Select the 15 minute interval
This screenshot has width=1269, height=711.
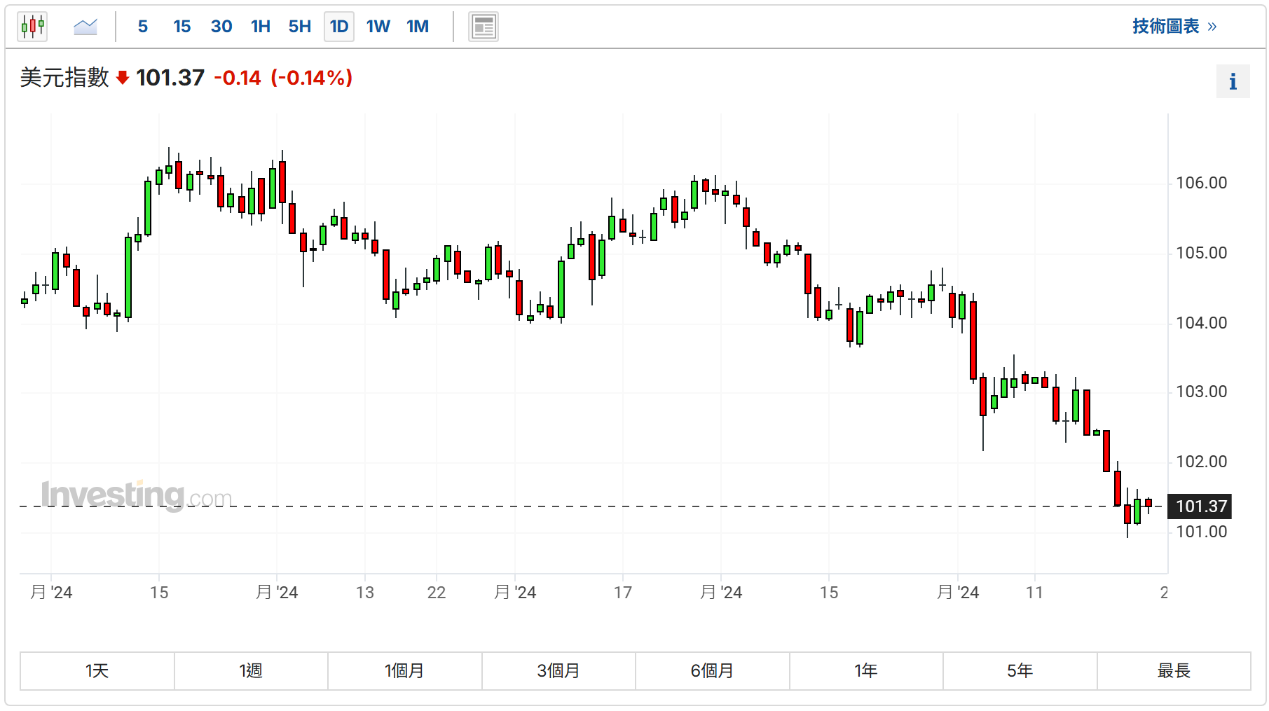pos(182,27)
